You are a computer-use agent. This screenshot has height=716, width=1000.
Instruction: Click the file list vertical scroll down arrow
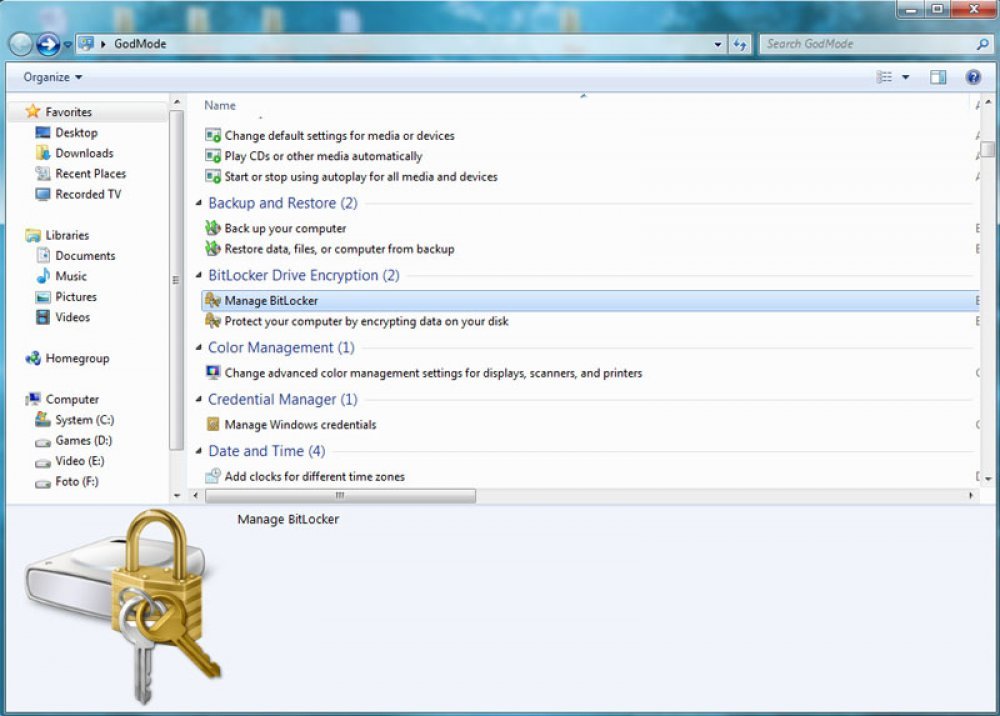pyautogui.click(x=988, y=479)
